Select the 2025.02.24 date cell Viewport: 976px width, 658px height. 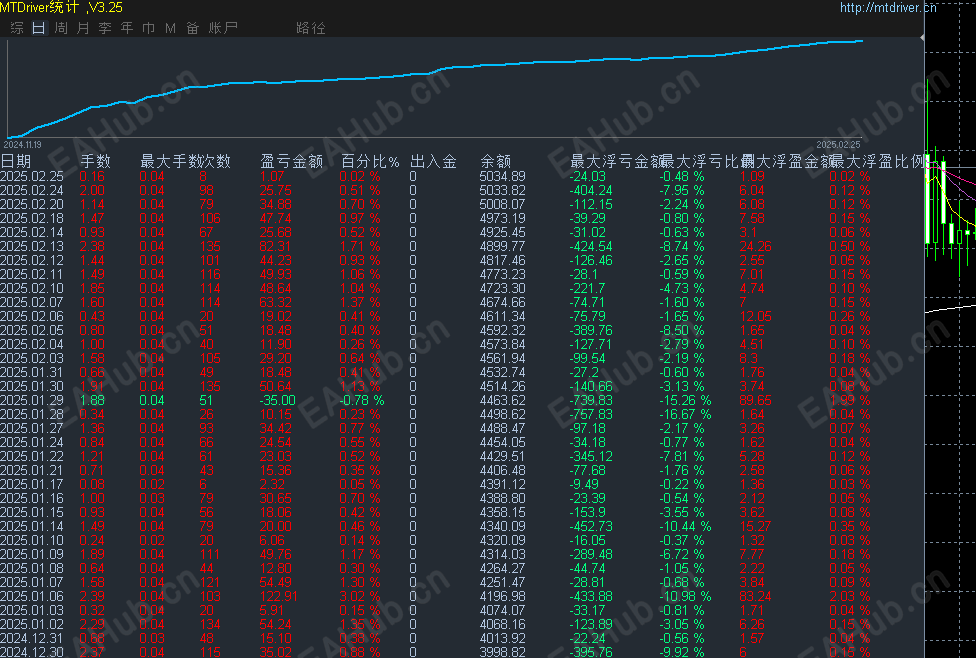point(32,190)
